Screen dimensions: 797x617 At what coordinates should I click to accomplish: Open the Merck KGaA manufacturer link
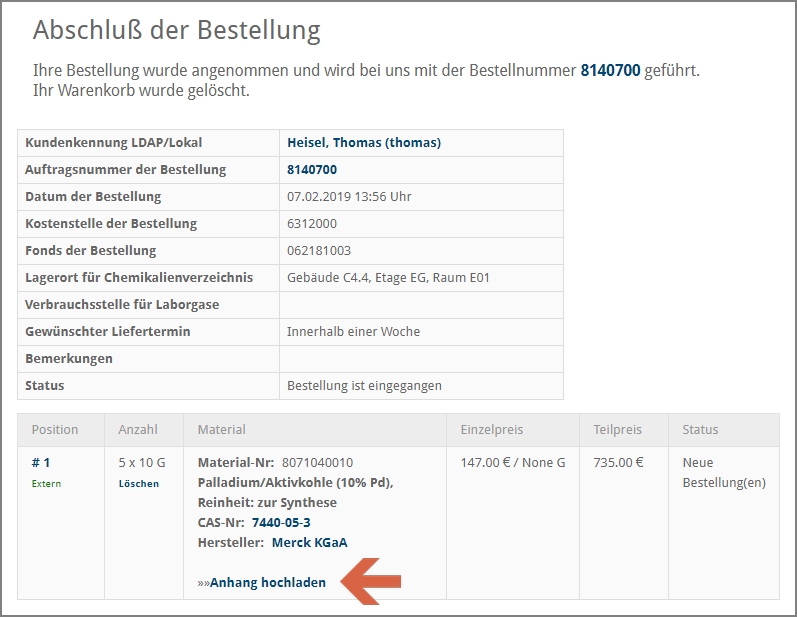point(310,542)
